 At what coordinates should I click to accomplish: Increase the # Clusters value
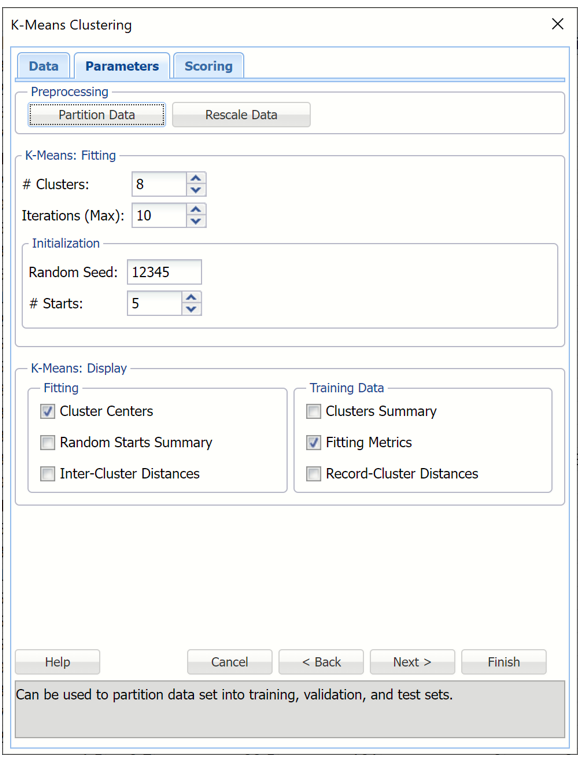tap(196, 178)
